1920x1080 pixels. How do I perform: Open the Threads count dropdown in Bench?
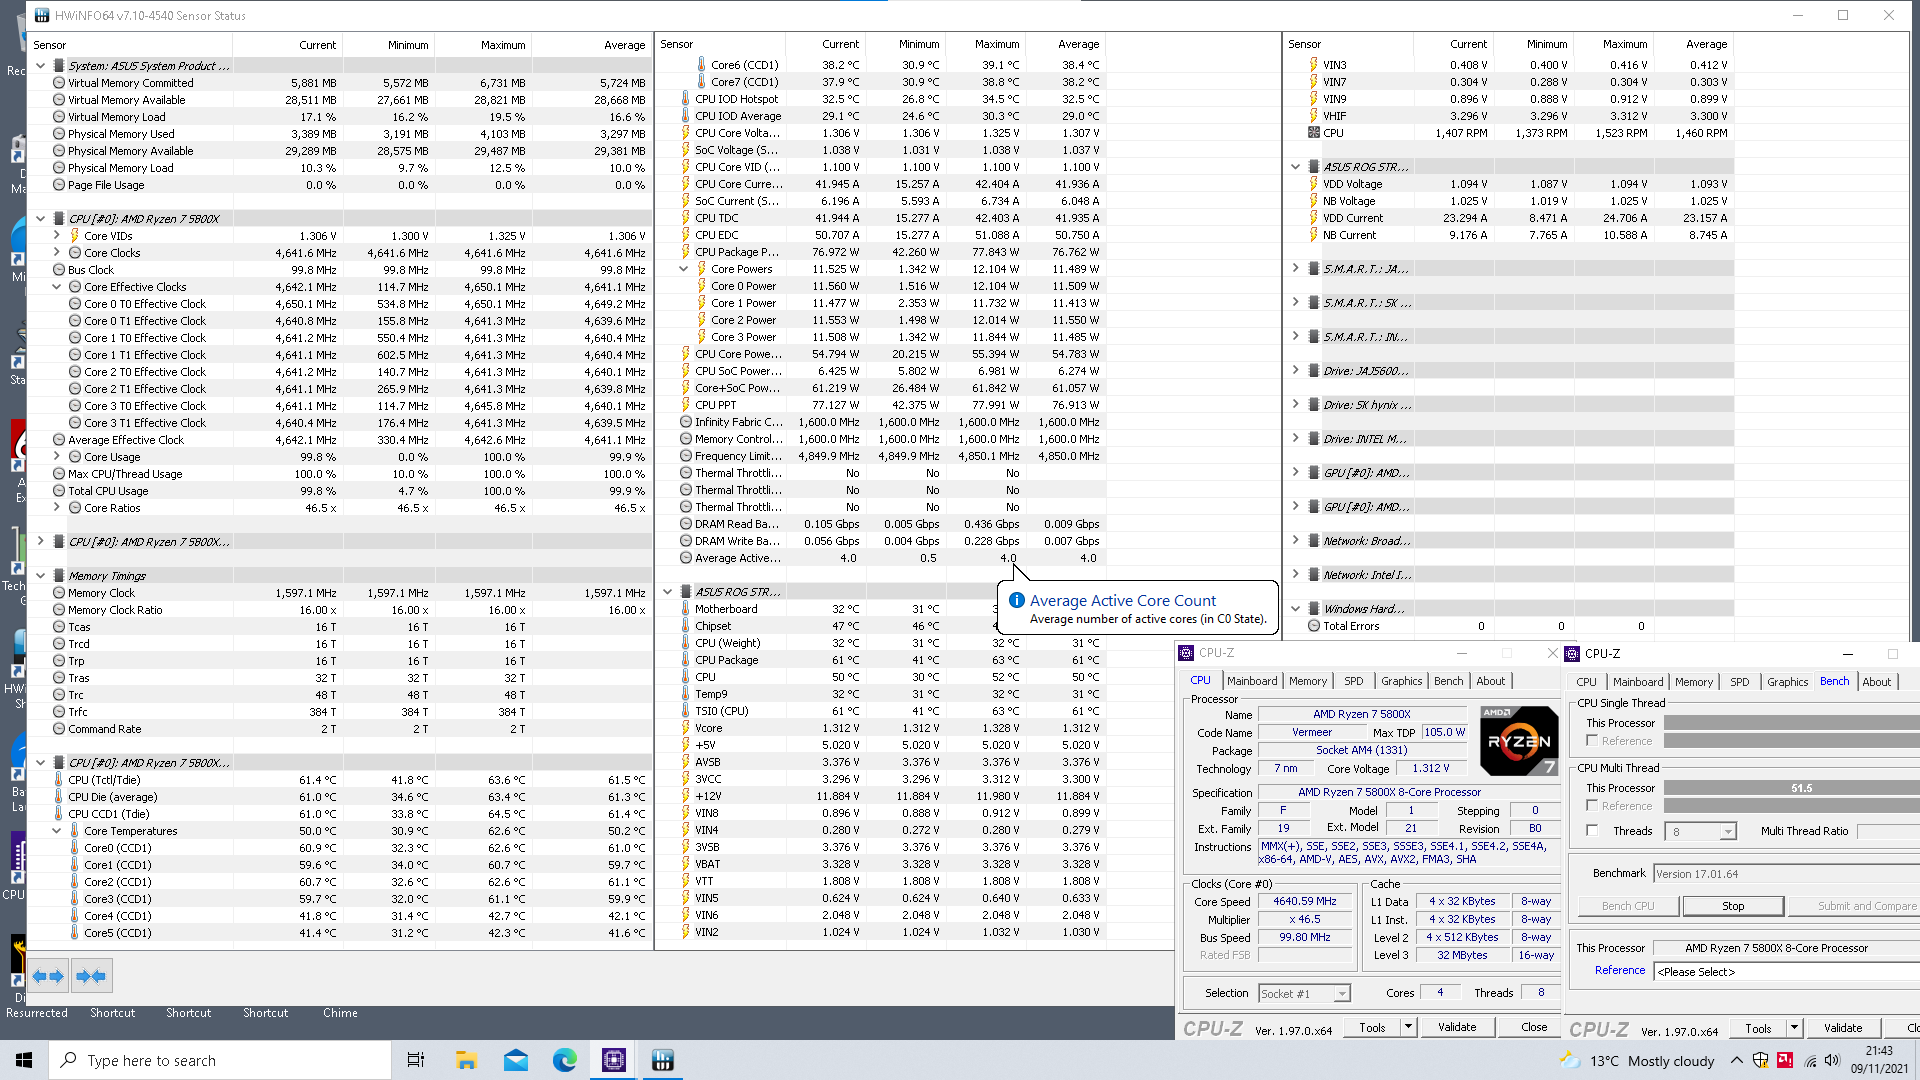[1727, 832]
